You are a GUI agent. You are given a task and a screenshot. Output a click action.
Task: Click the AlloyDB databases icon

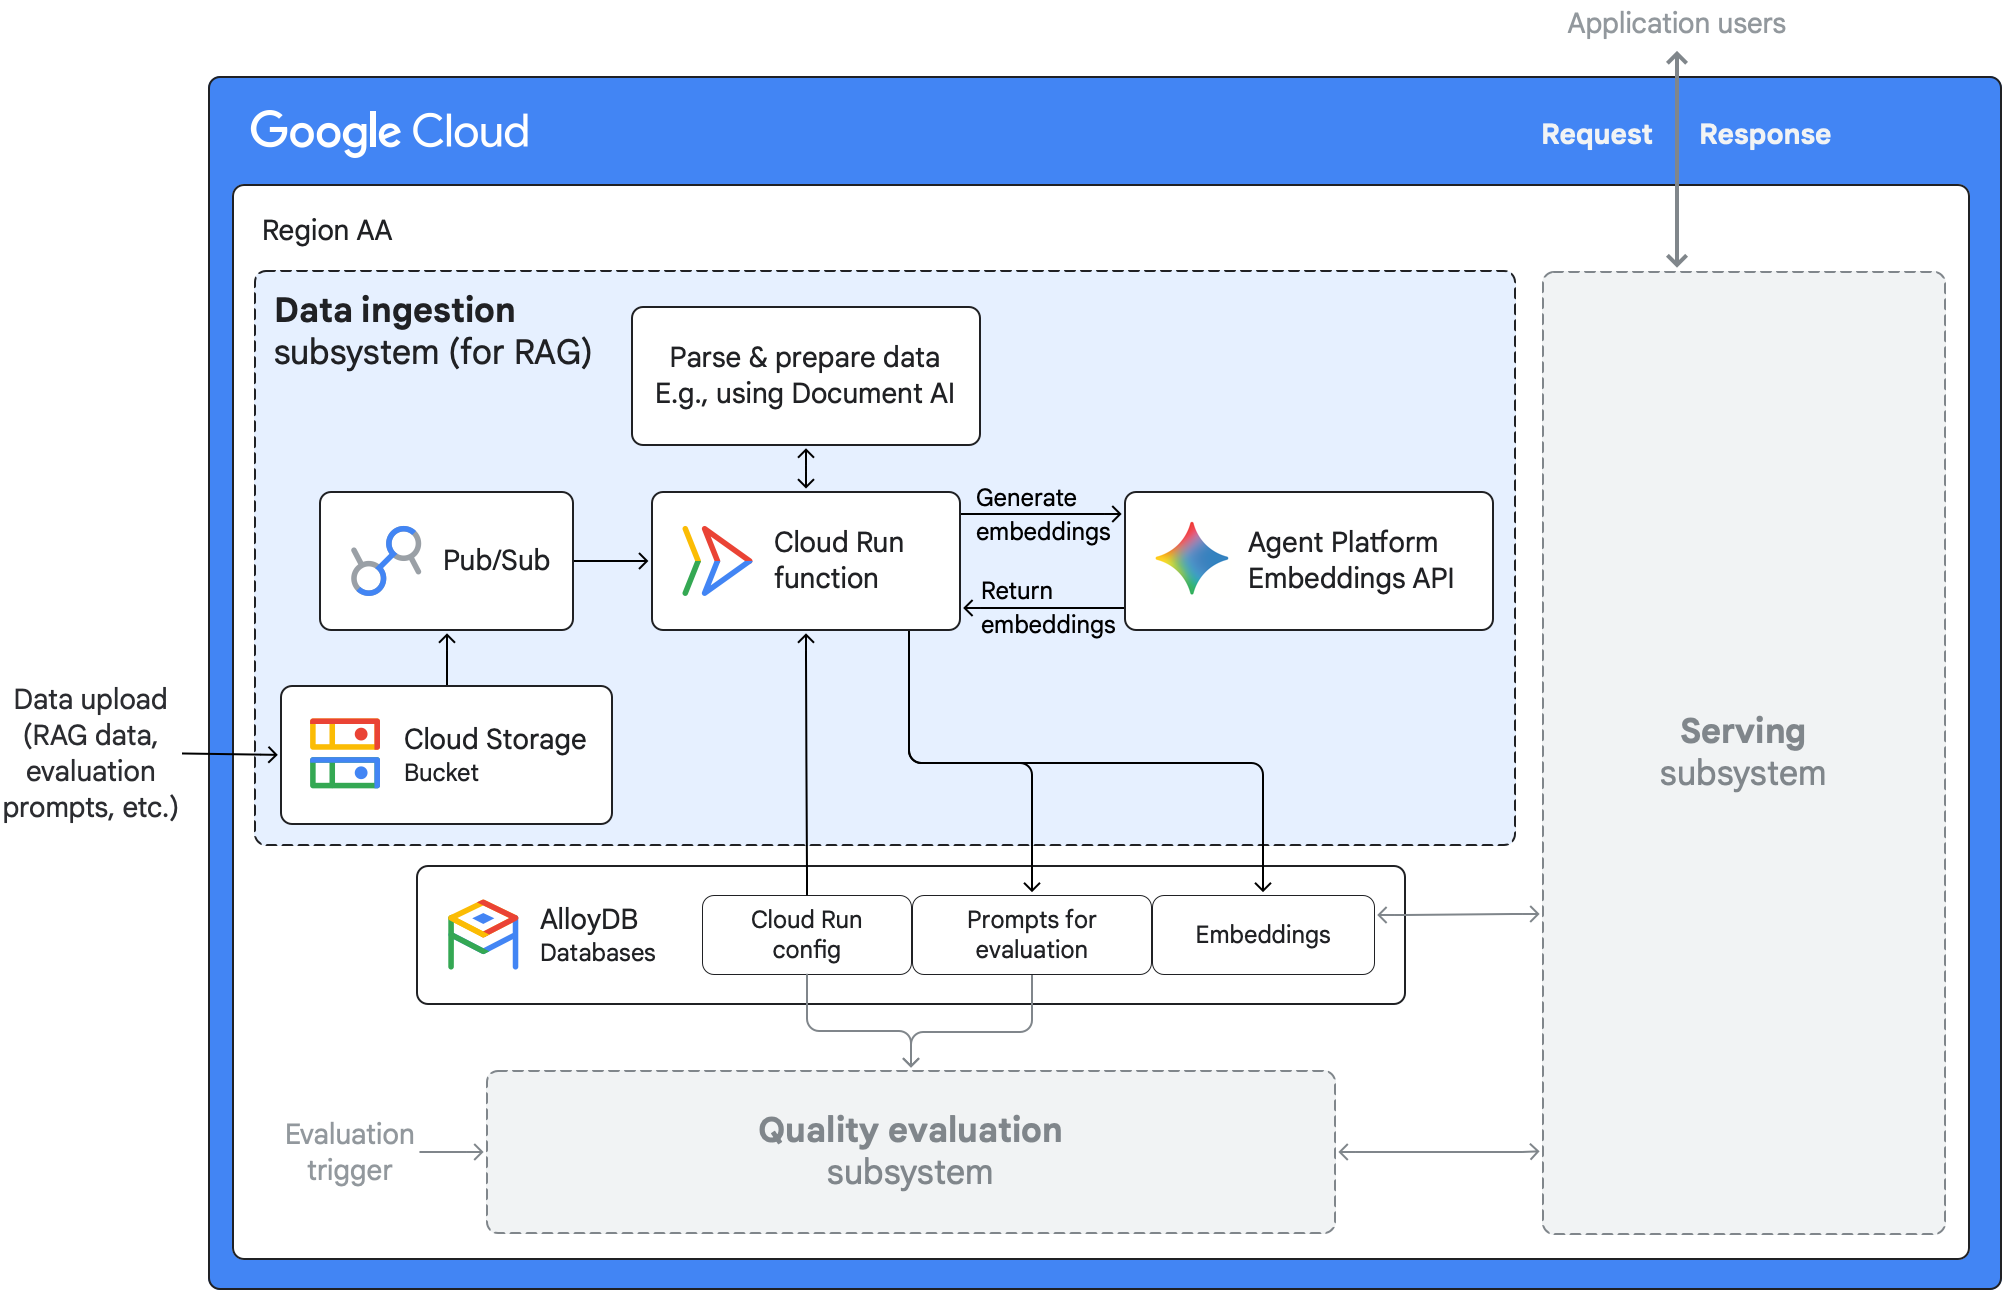pos(483,934)
